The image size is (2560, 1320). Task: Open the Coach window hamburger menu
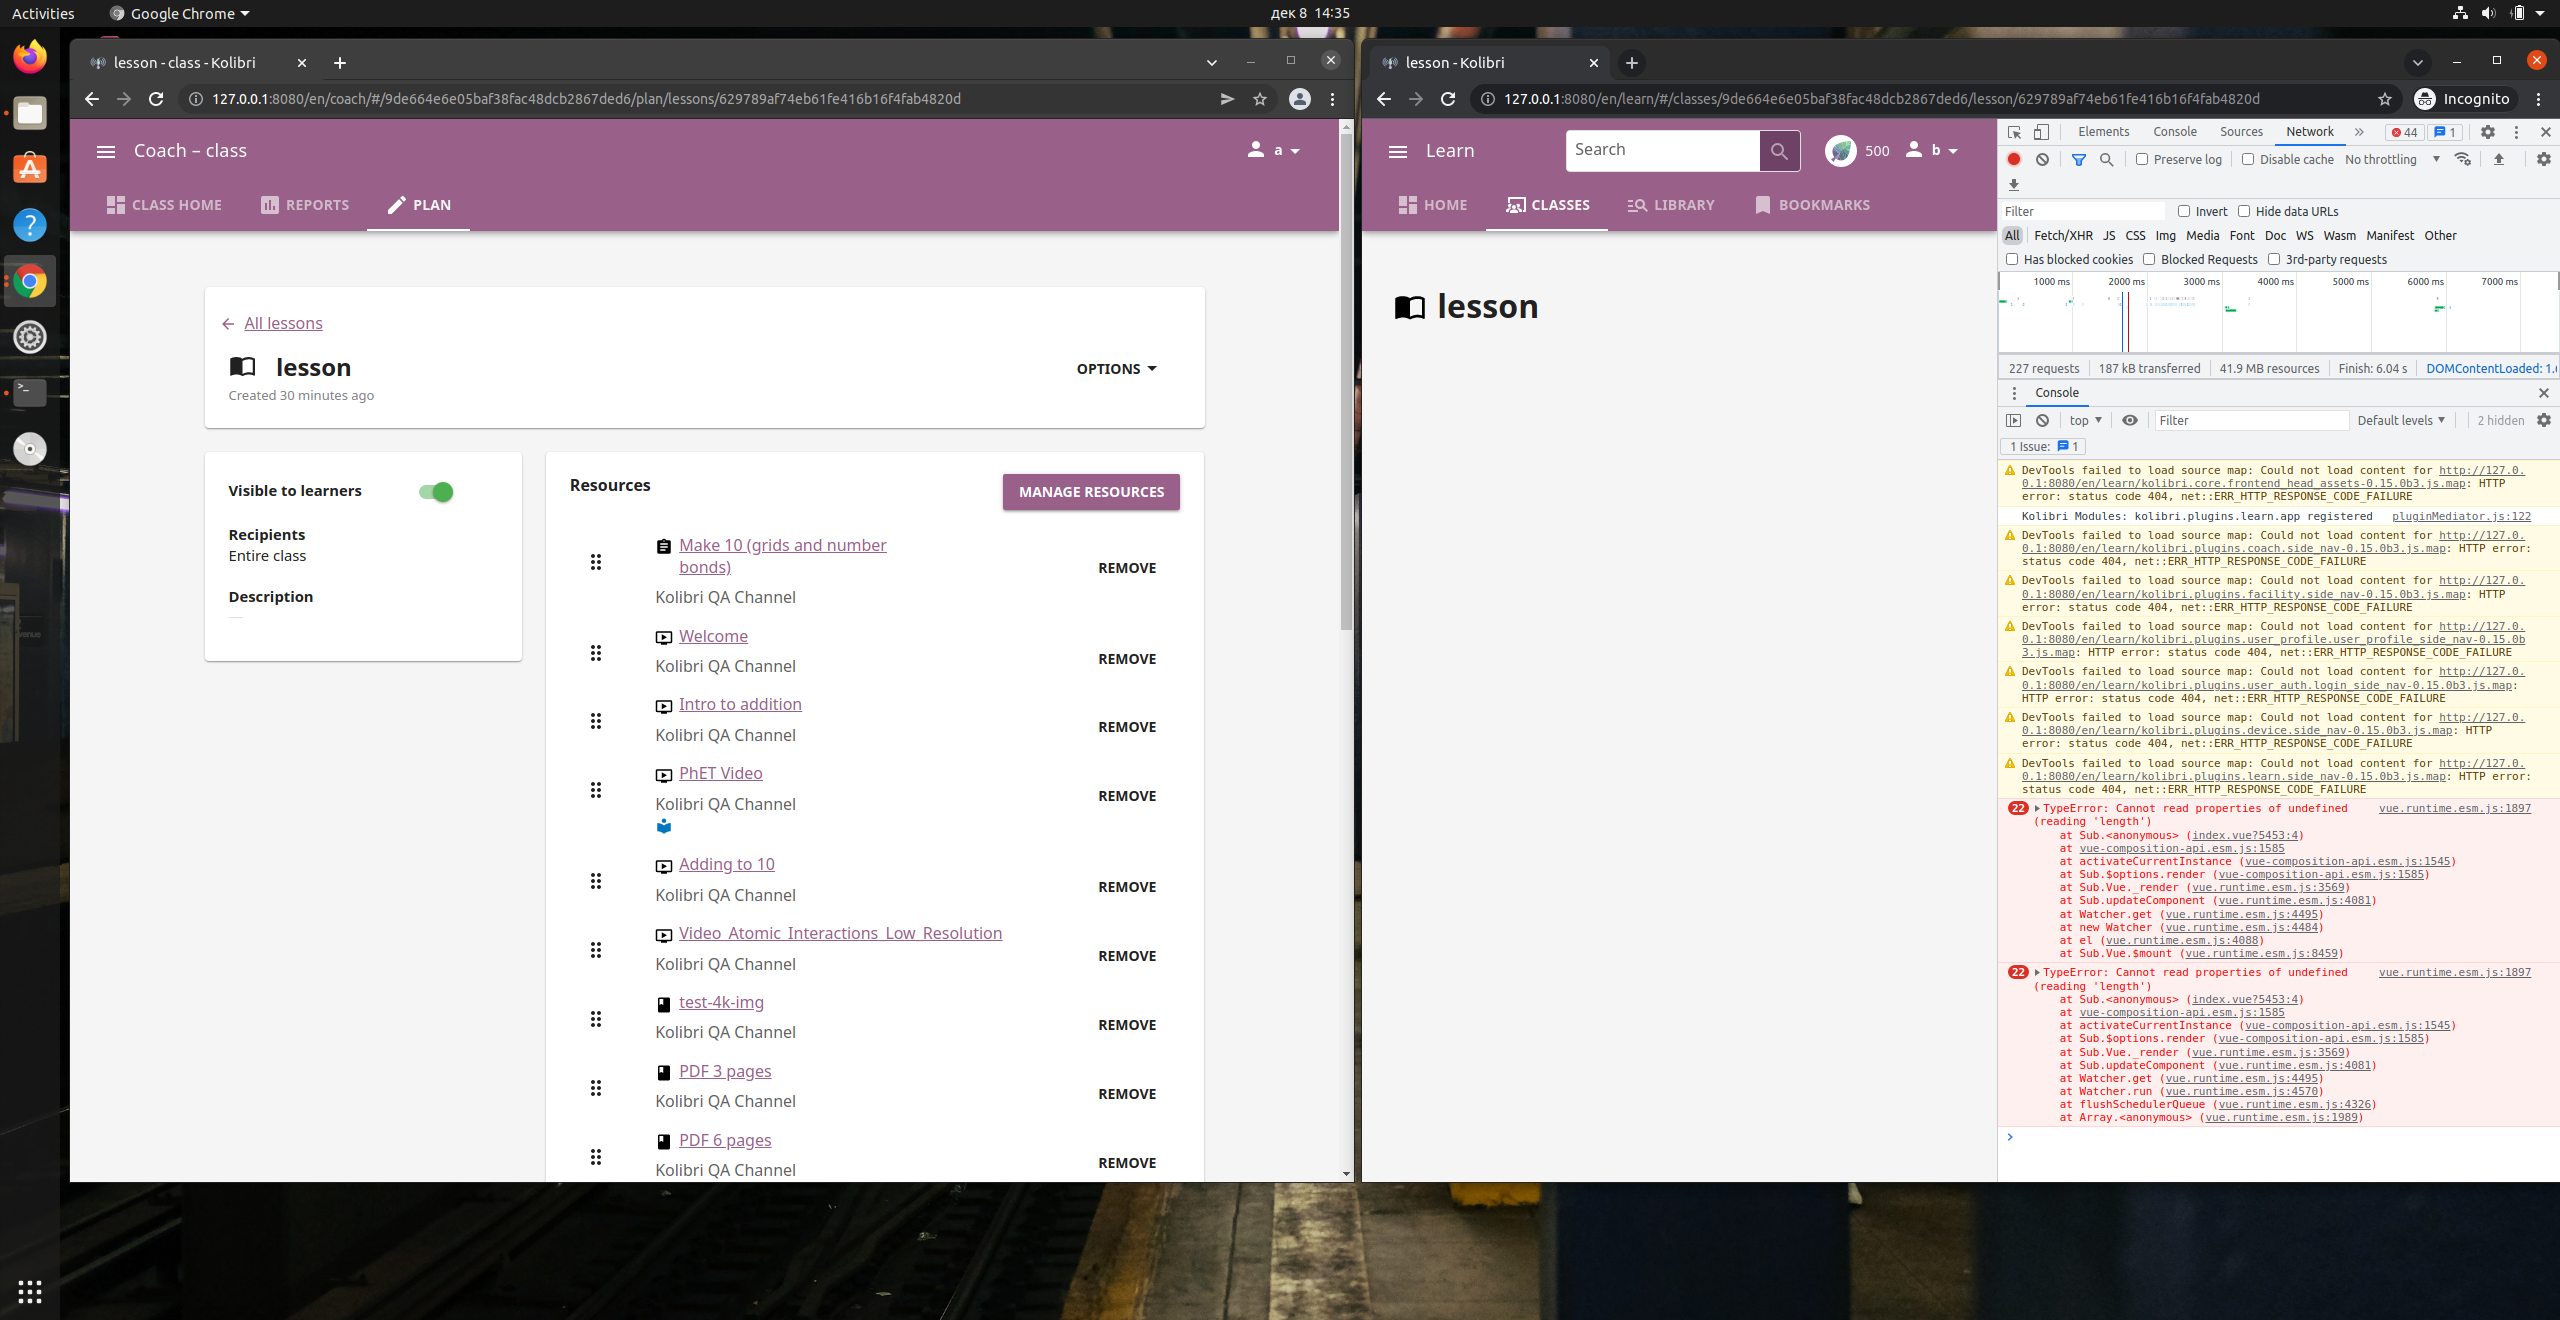106,151
